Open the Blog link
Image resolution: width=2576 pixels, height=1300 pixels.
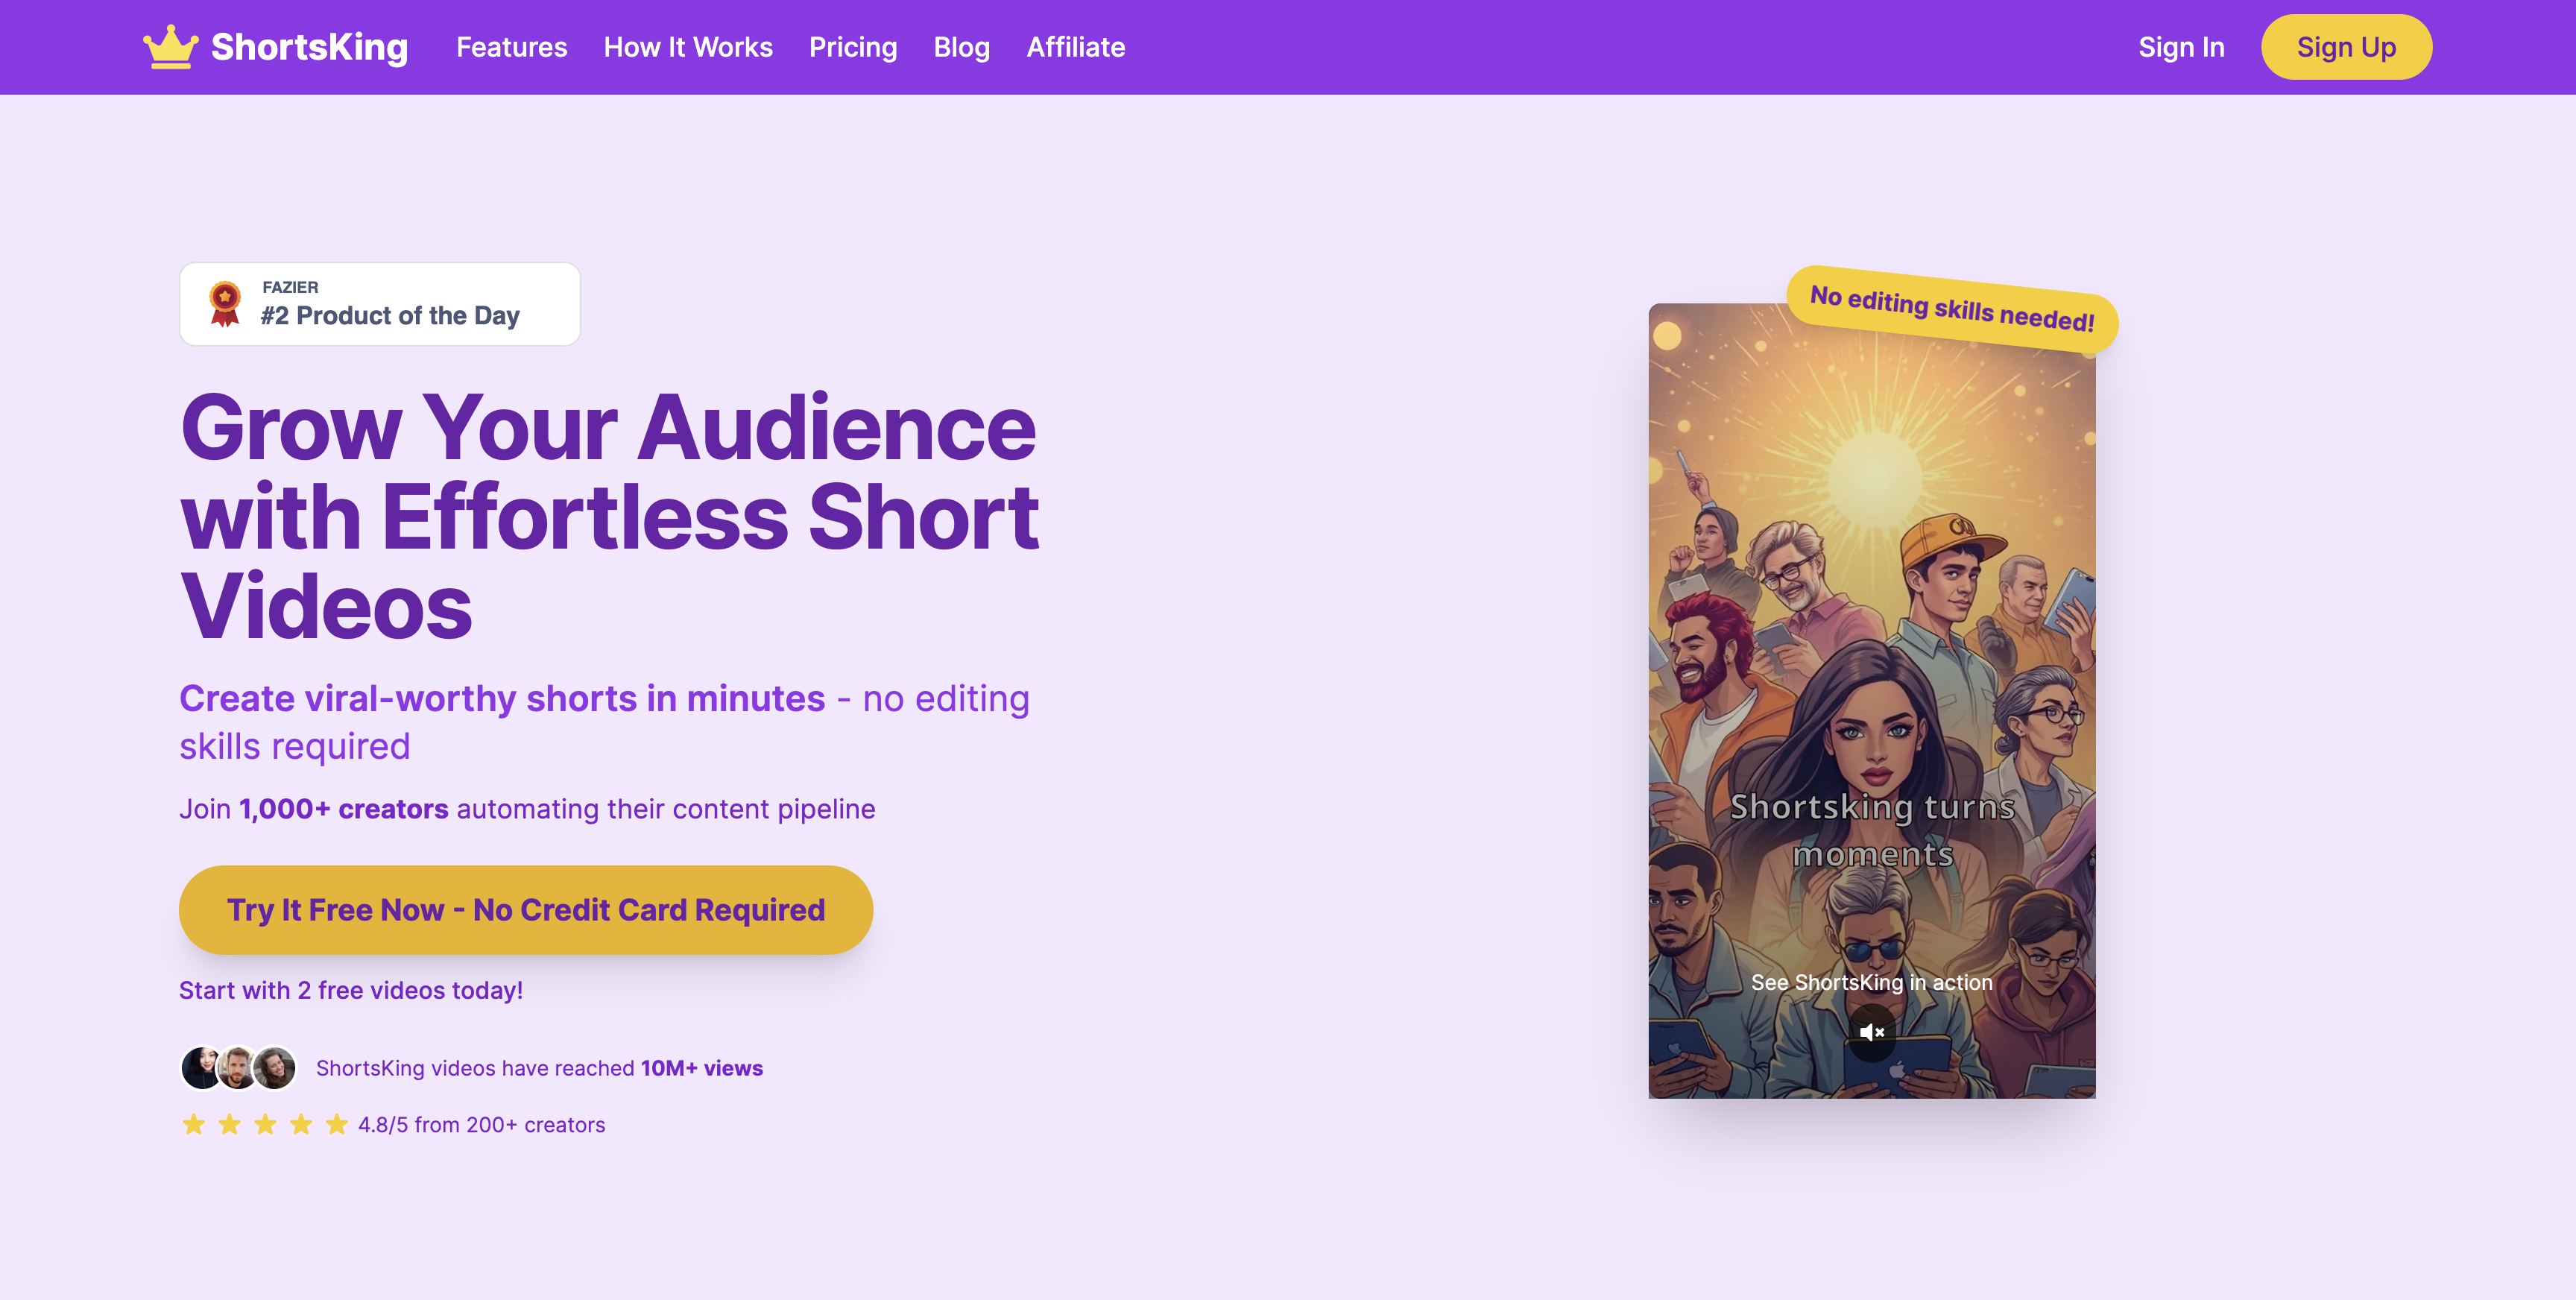tap(961, 47)
